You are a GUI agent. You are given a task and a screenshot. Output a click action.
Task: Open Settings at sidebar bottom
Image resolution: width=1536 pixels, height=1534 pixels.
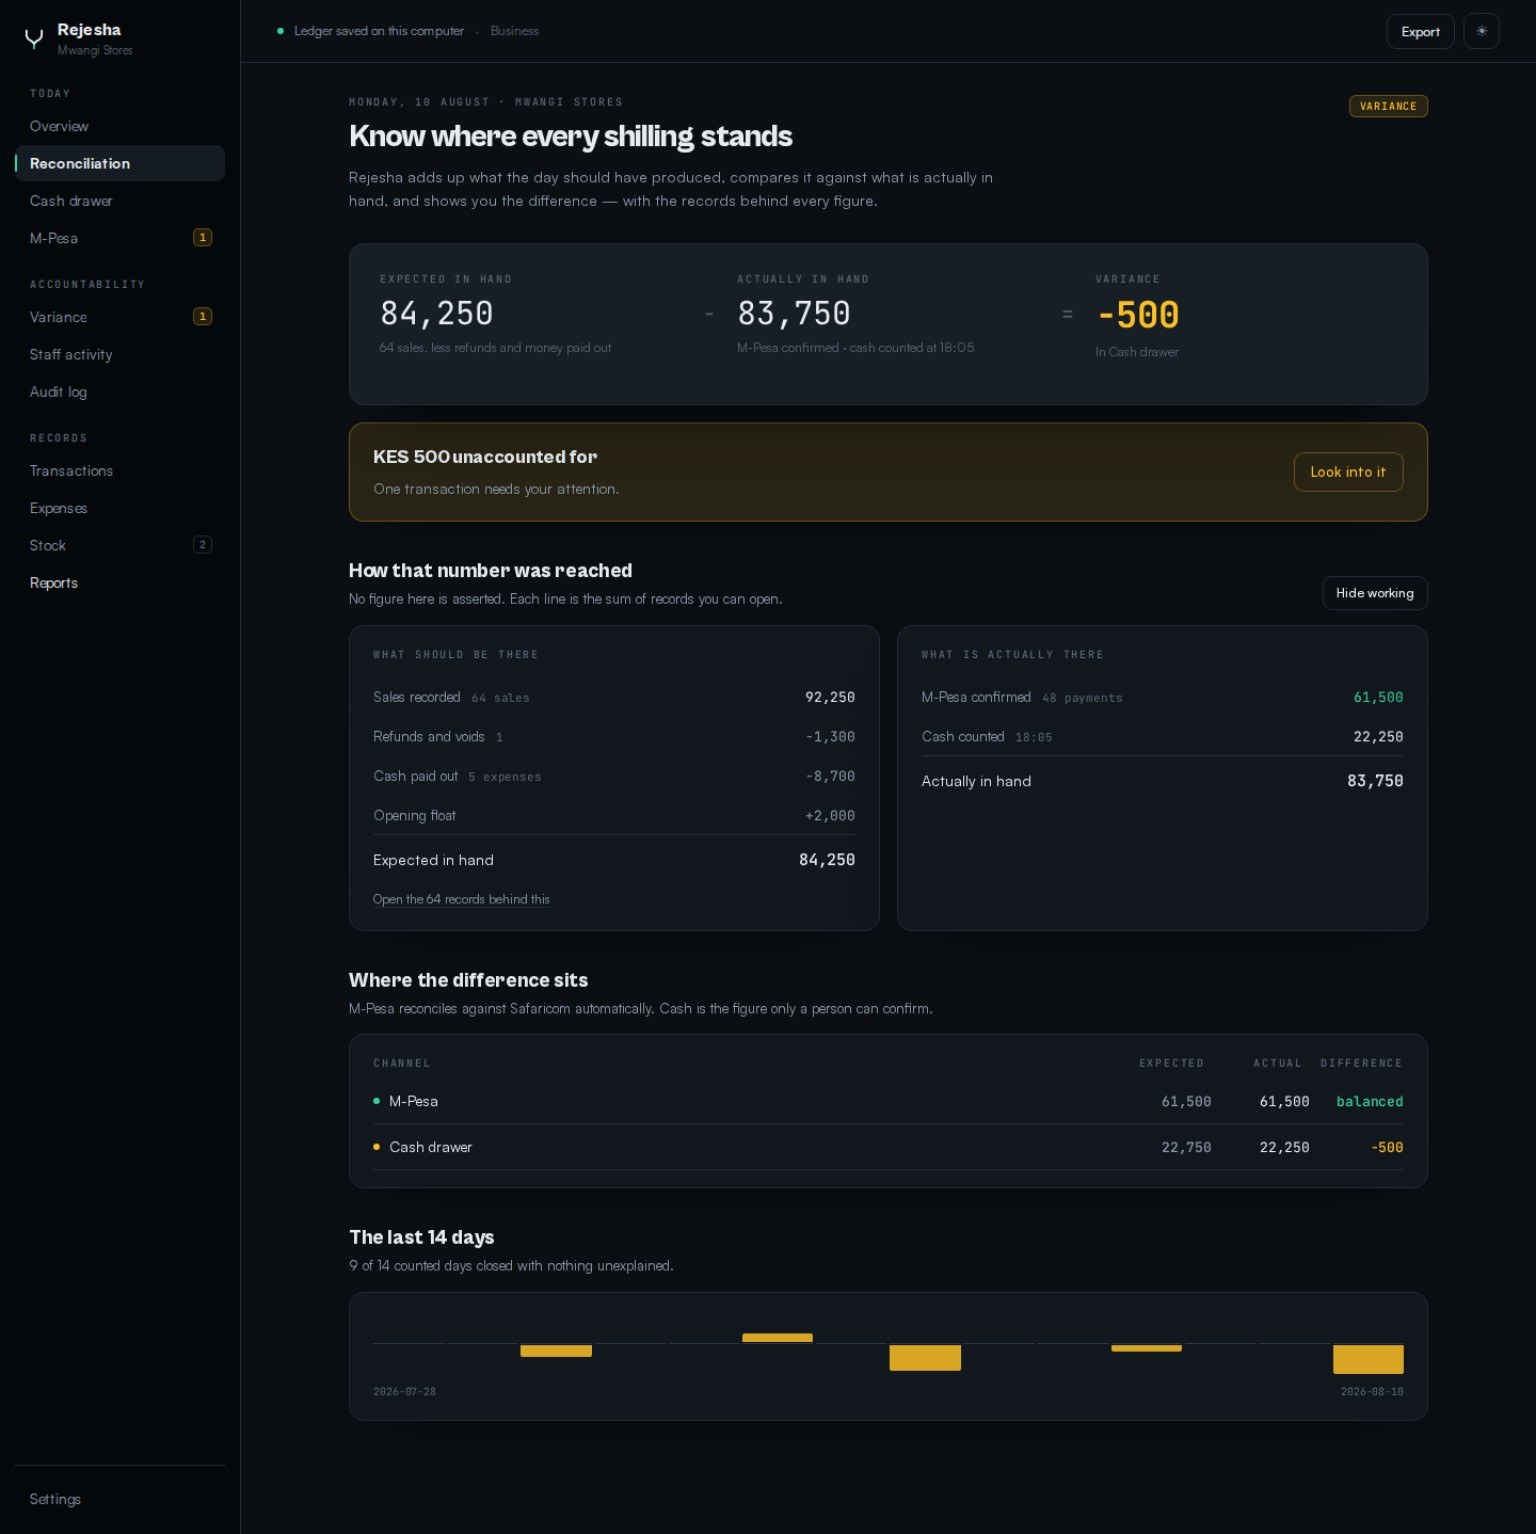click(x=119, y=1499)
